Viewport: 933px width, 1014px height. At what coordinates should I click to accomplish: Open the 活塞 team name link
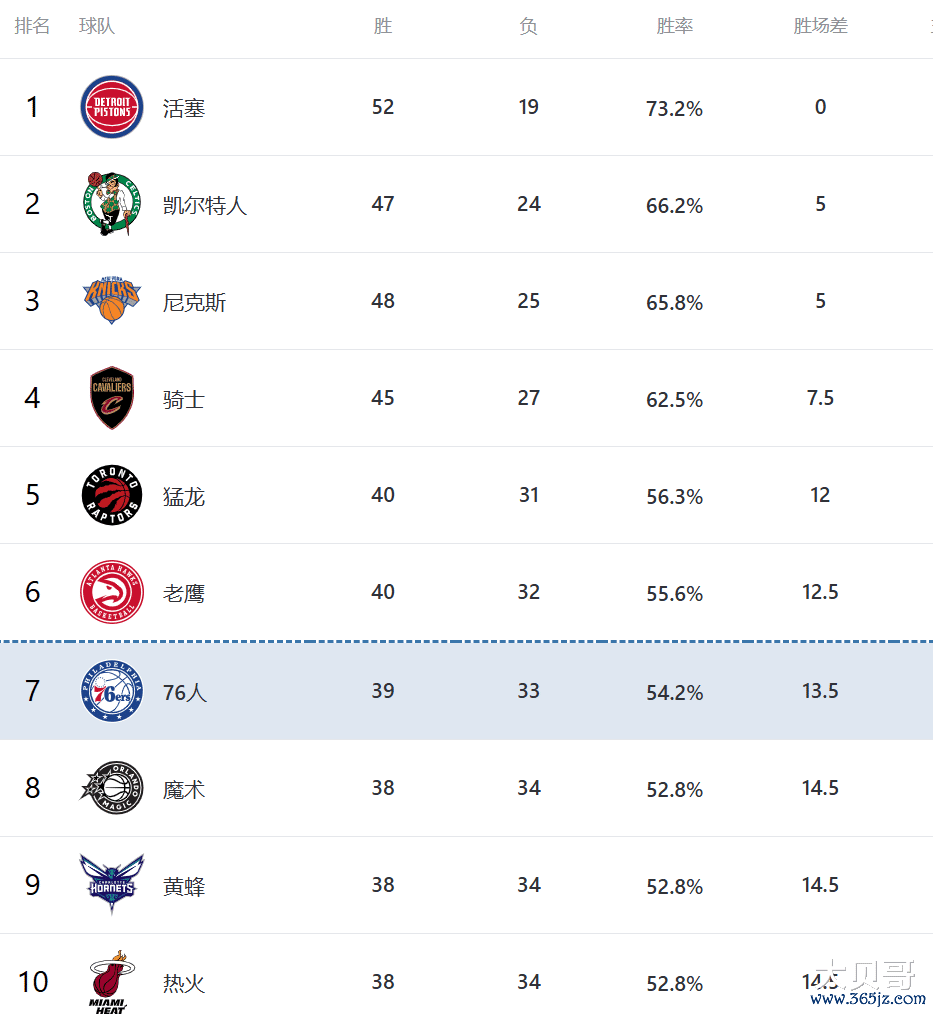click(x=184, y=108)
